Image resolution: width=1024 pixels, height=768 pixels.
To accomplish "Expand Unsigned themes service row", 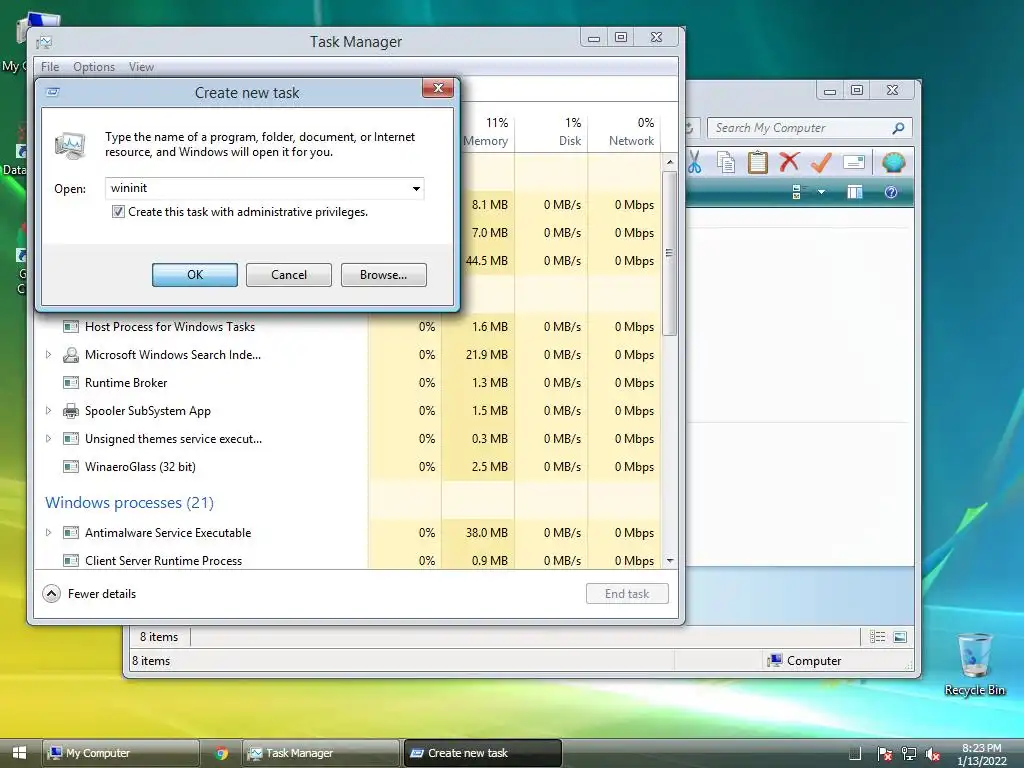I will [x=48, y=439].
